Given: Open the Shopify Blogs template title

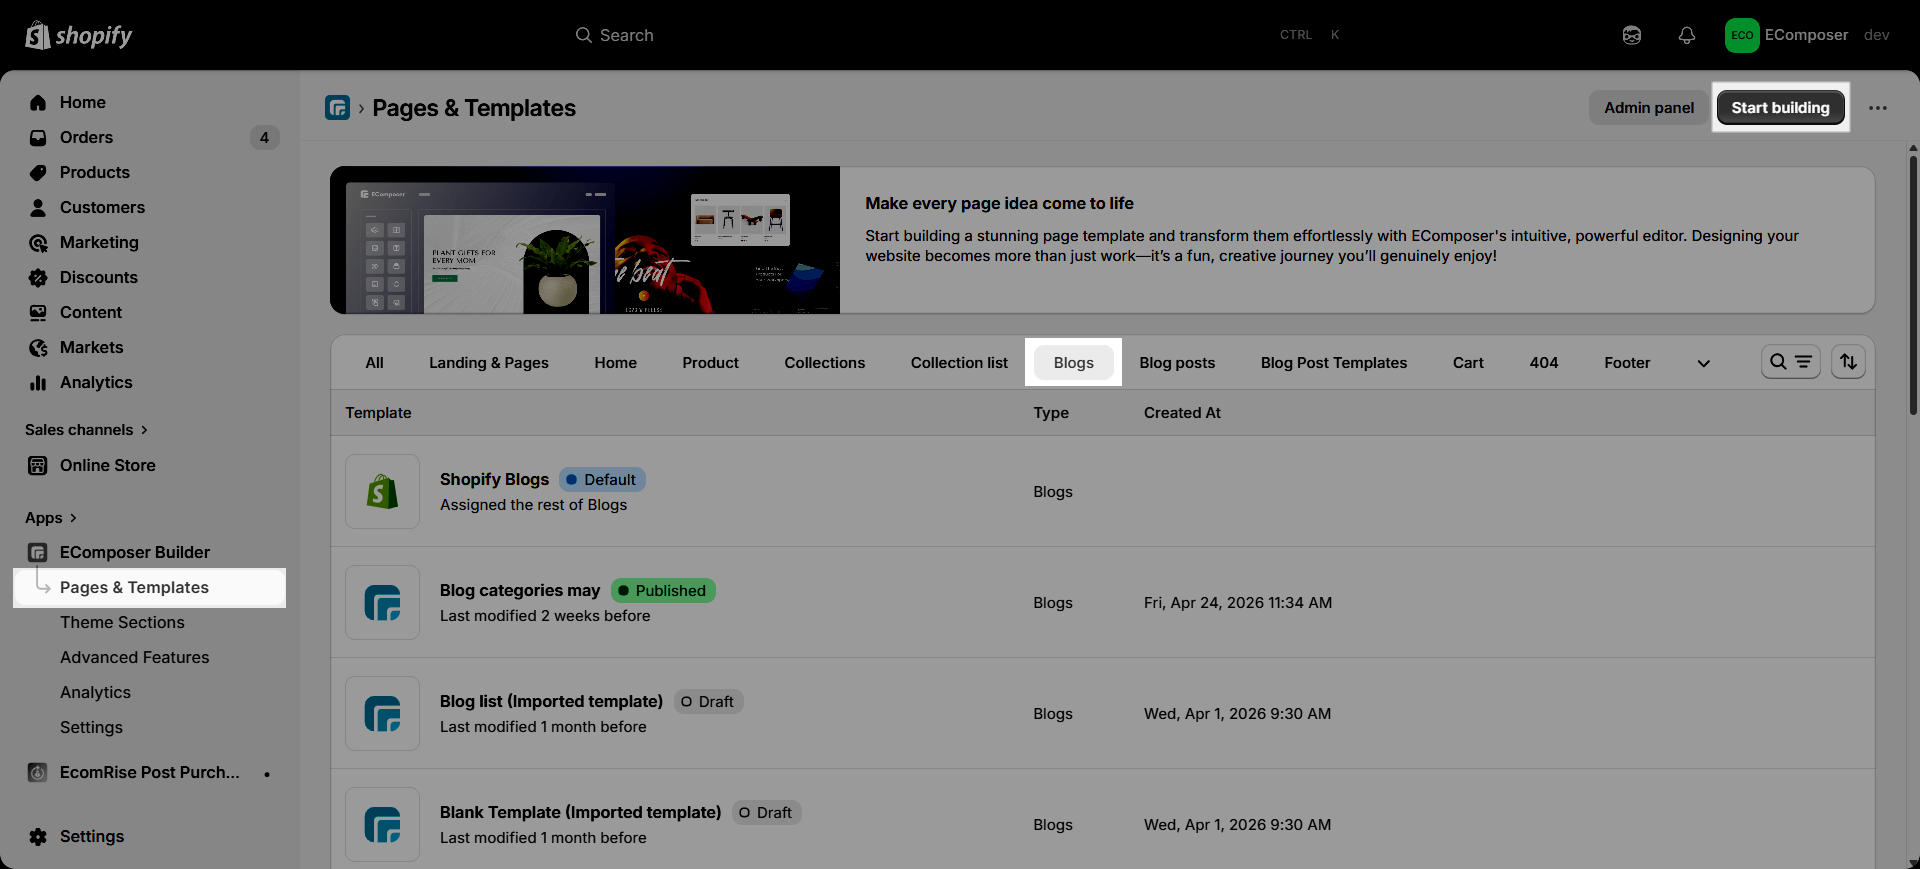Looking at the screenshot, I should pyautogui.click(x=494, y=479).
